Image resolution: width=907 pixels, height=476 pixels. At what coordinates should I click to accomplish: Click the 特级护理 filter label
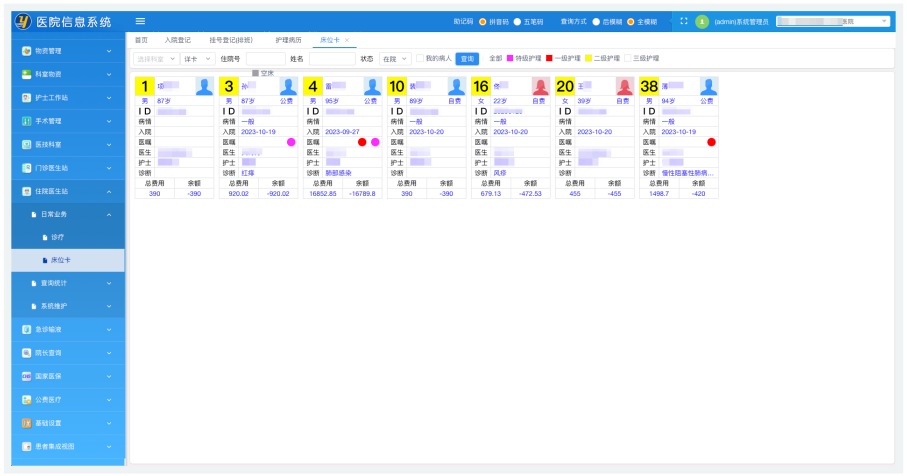coord(528,58)
